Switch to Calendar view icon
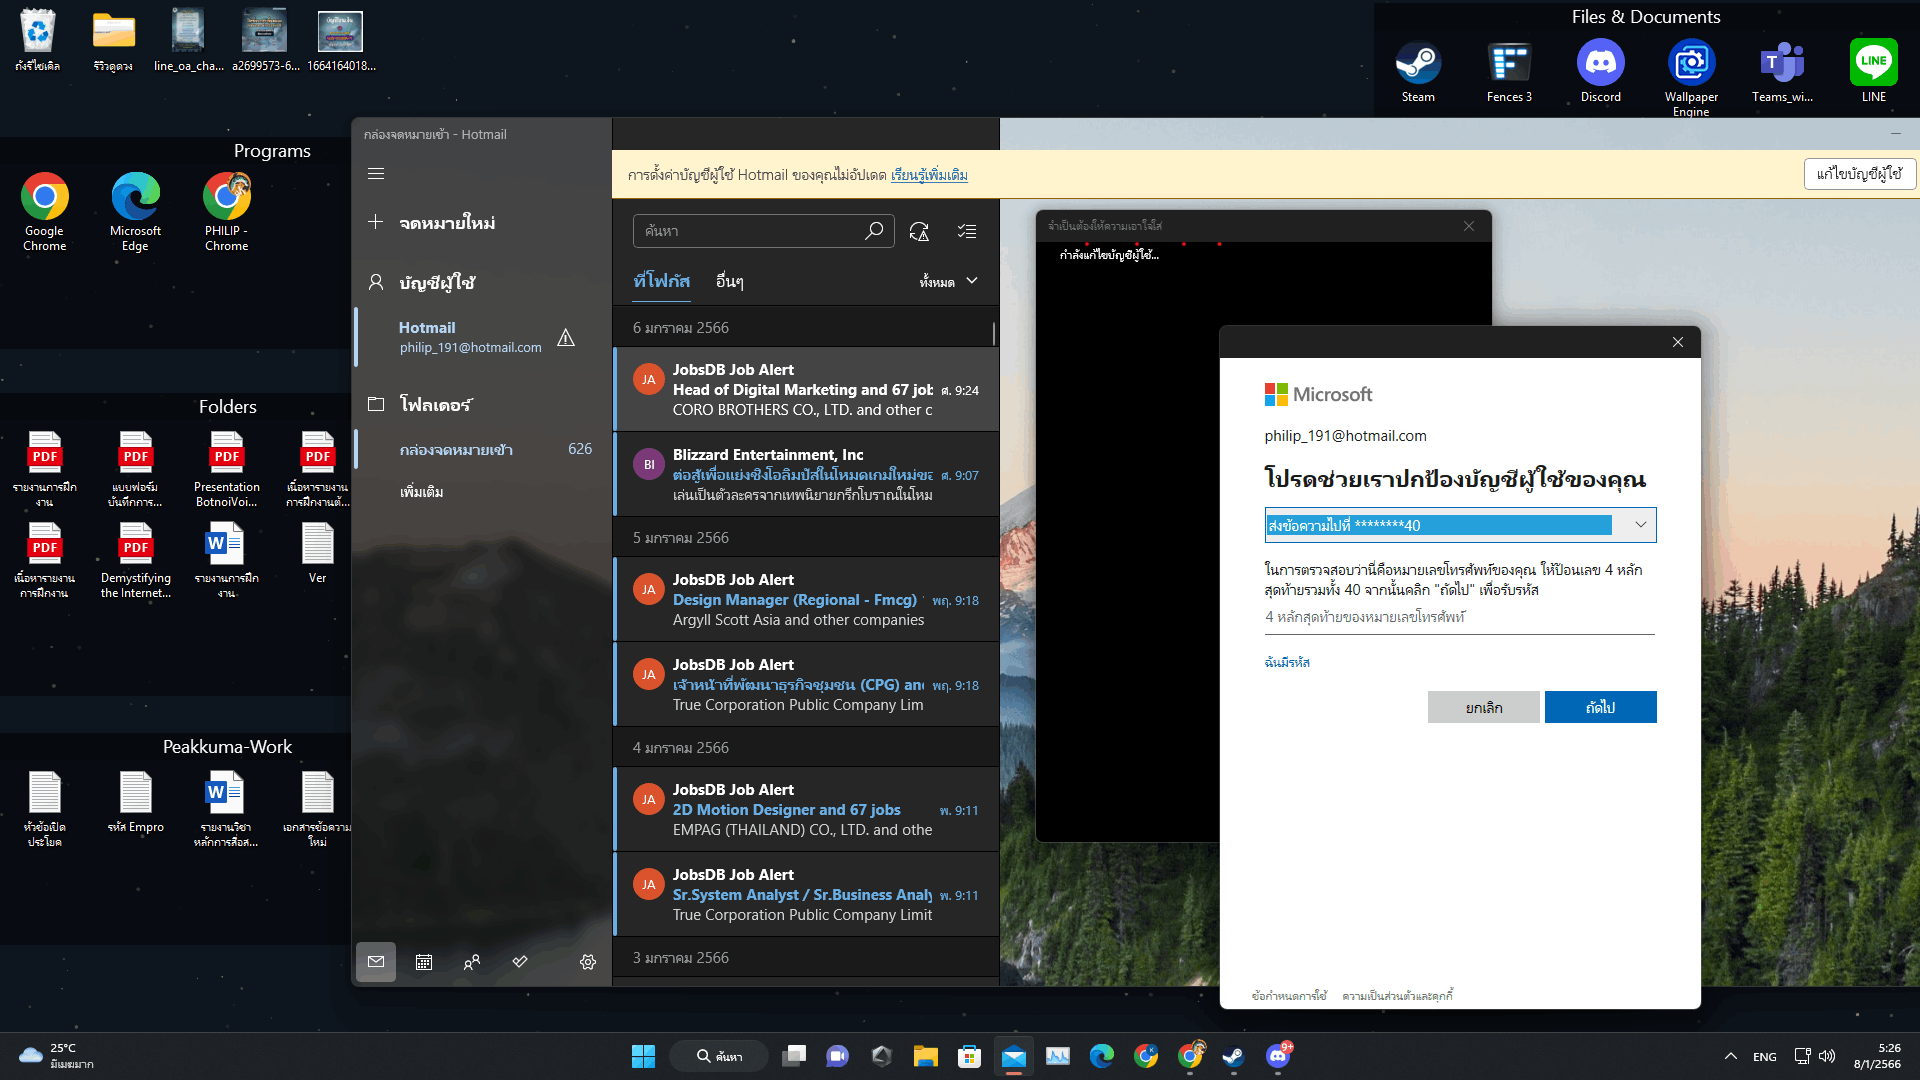The height and width of the screenshot is (1080, 1920). pyautogui.click(x=424, y=961)
